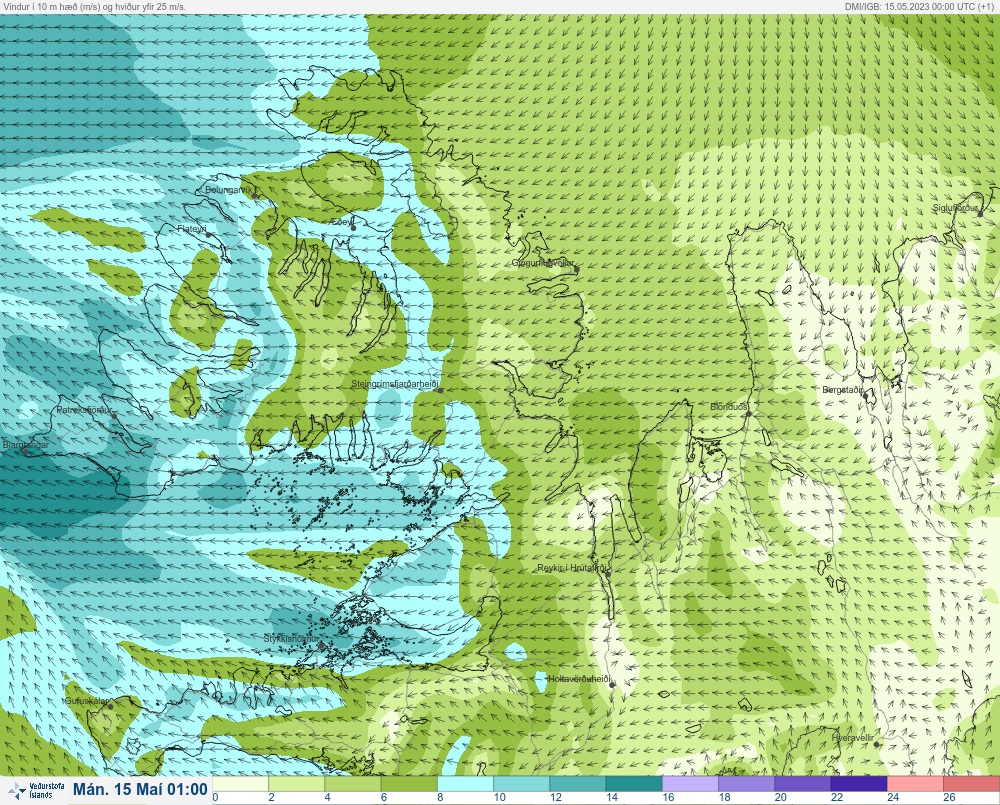
Task: Click the 6–8 m/s dark green legend swatch
Action: [409, 784]
